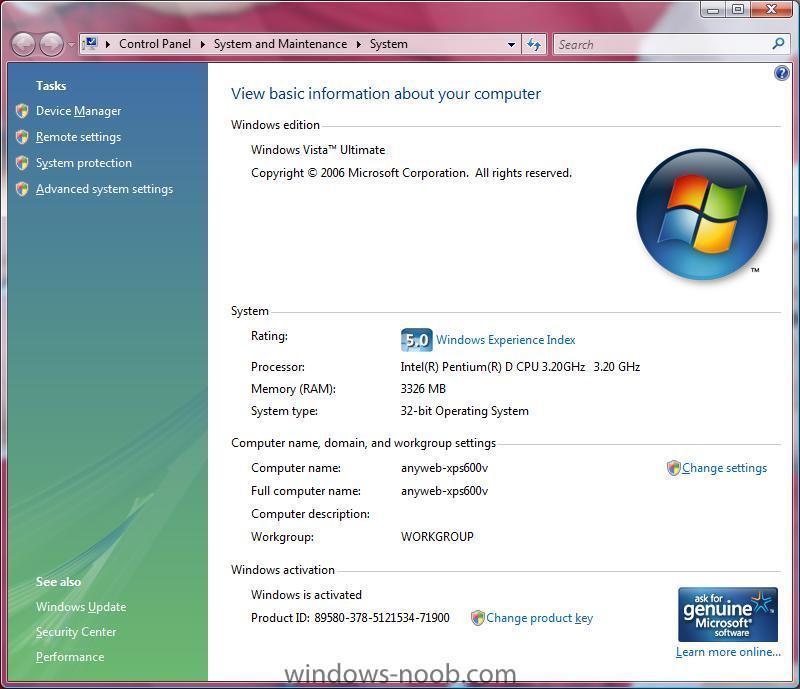The width and height of the screenshot is (800, 689).
Task: Click the System breadcrumb item
Action: coord(388,44)
